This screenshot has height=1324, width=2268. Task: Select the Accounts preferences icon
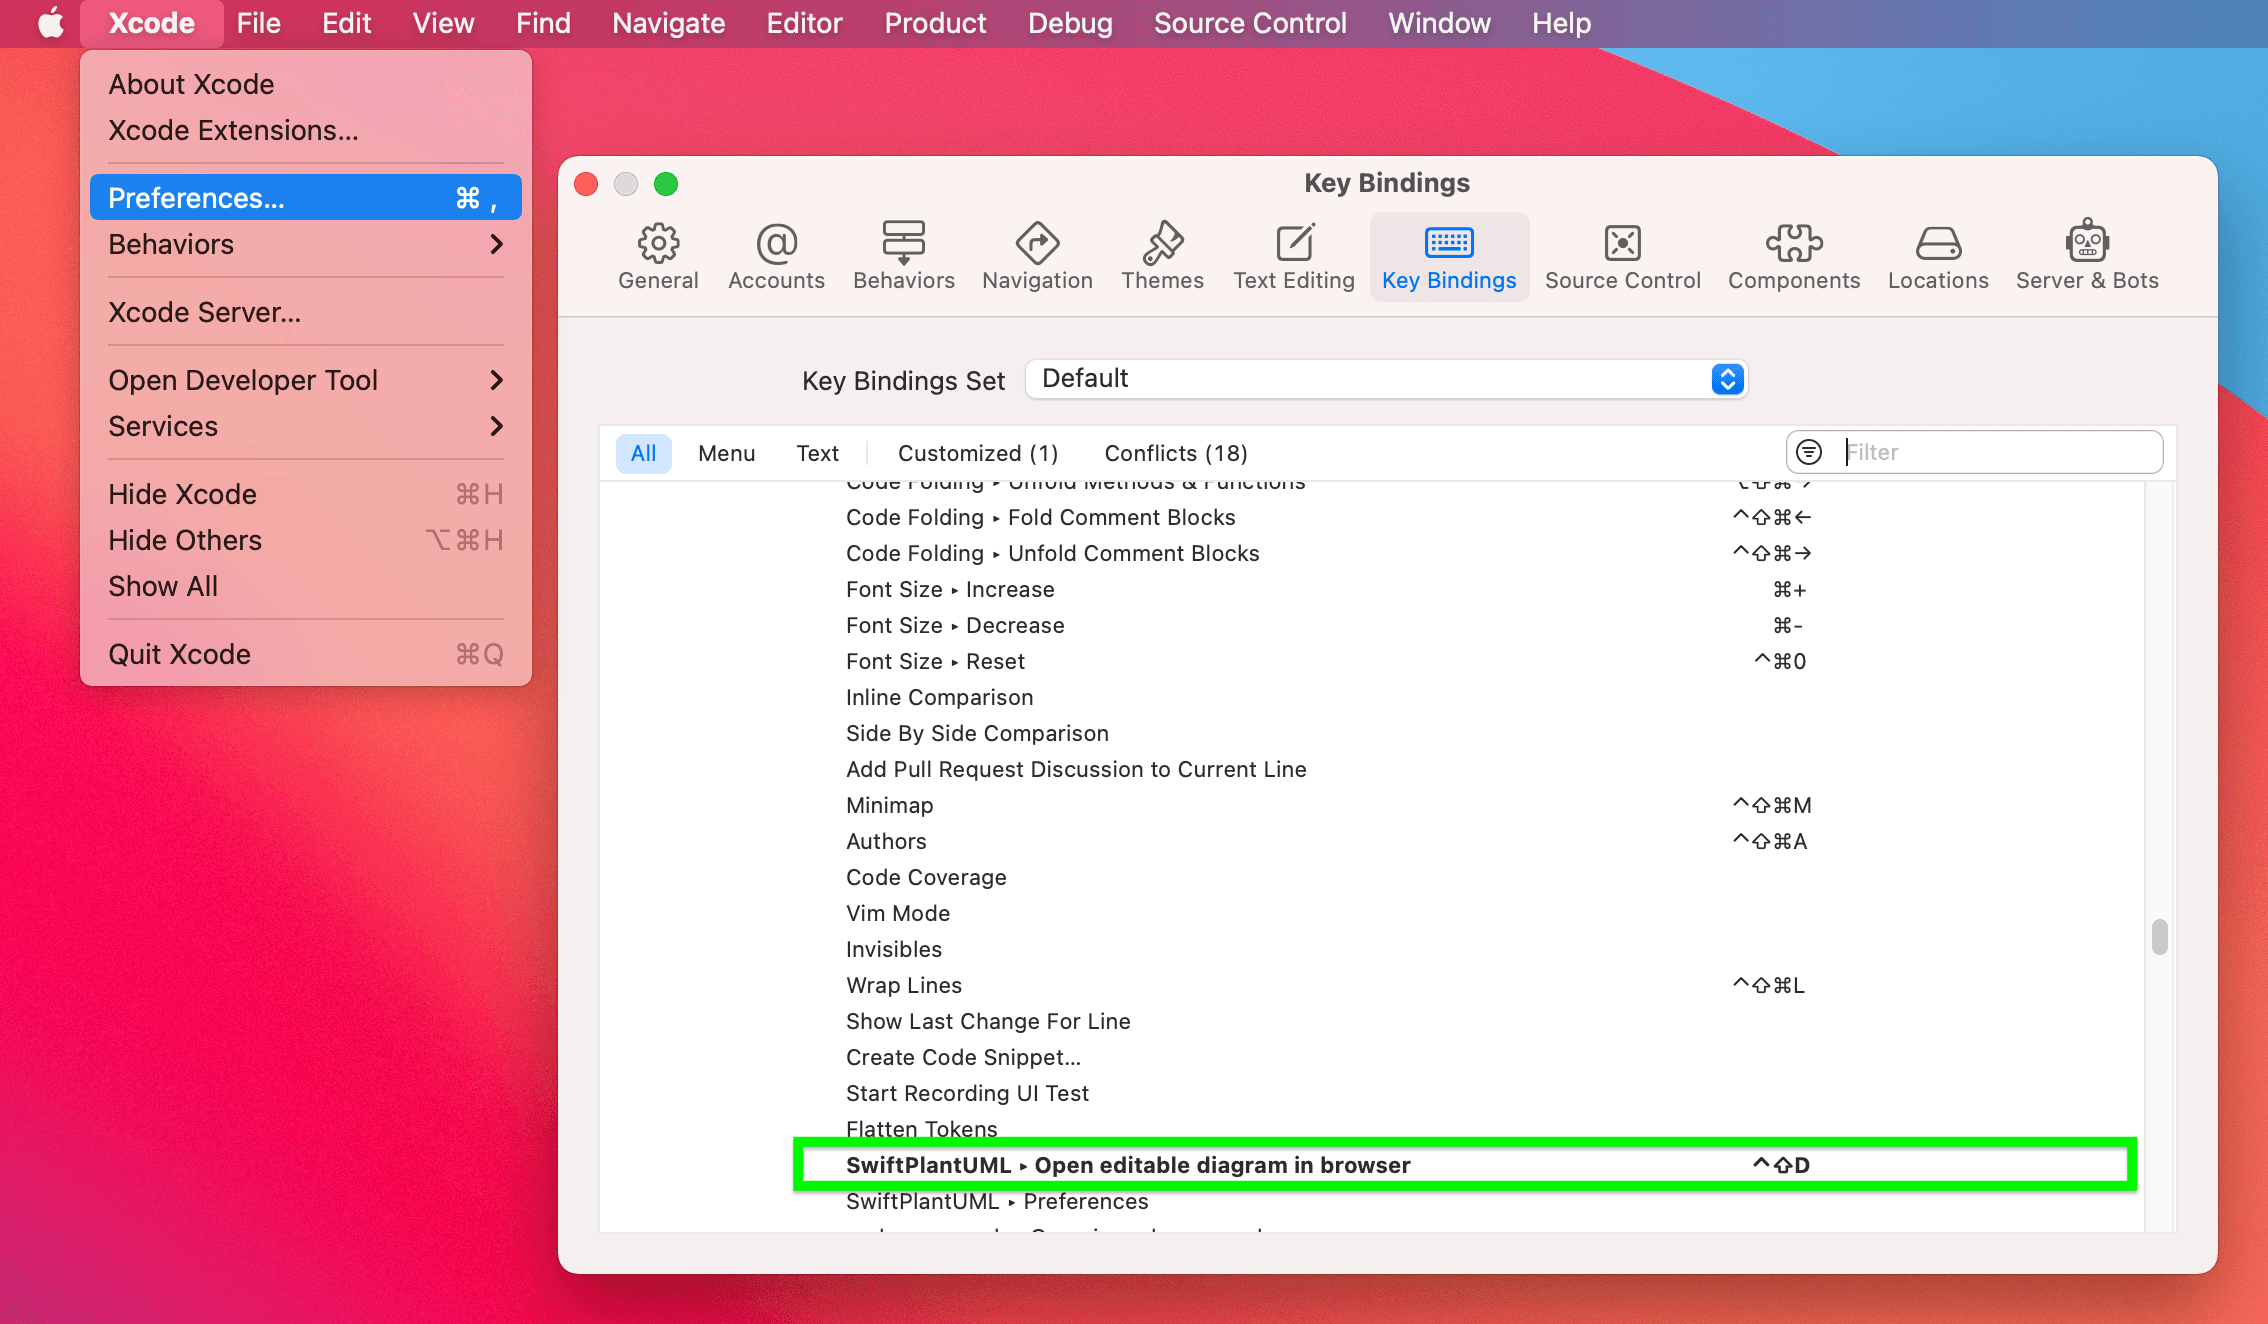(x=776, y=257)
